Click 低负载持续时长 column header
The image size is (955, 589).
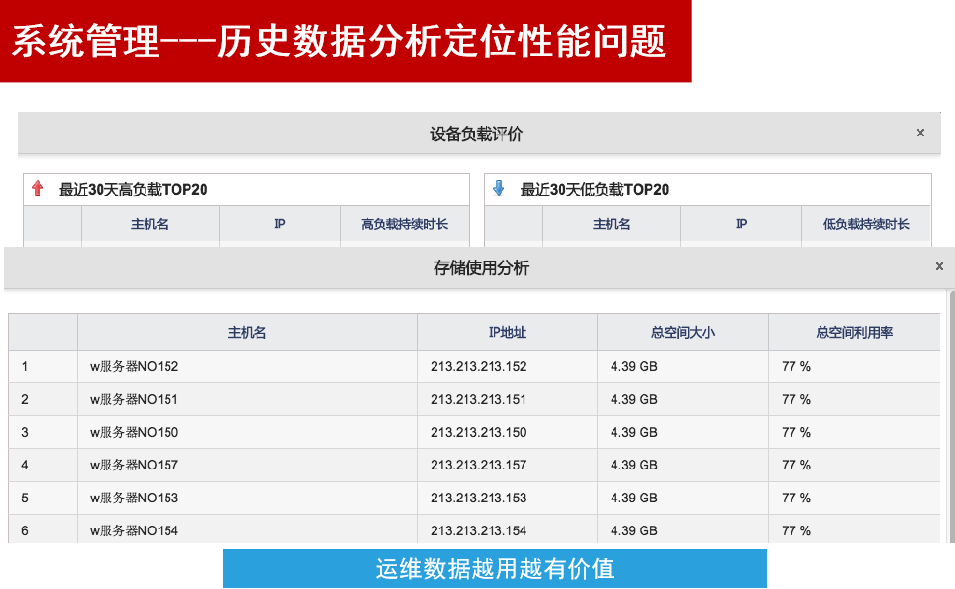click(x=866, y=224)
